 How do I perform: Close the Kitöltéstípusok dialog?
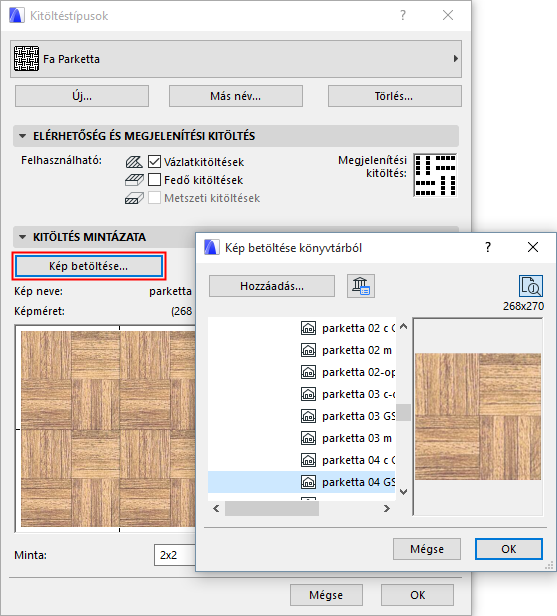448,15
